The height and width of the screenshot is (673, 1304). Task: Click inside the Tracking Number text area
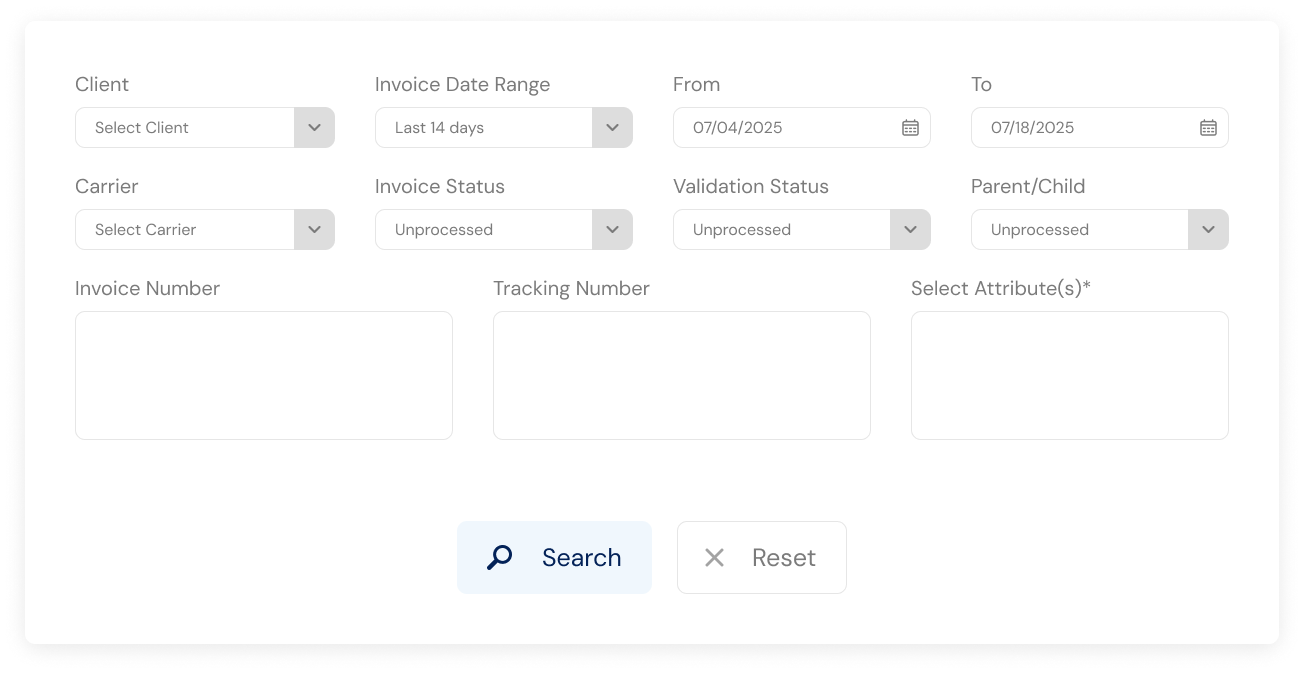[x=682, y=375]
